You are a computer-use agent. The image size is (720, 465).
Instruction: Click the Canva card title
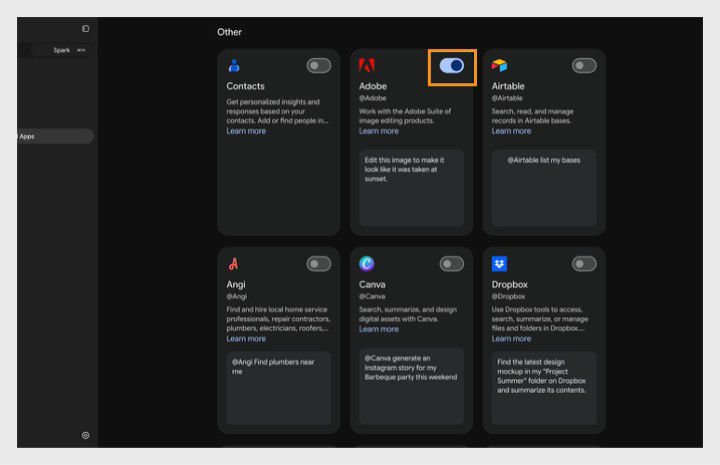coord(372,285)
